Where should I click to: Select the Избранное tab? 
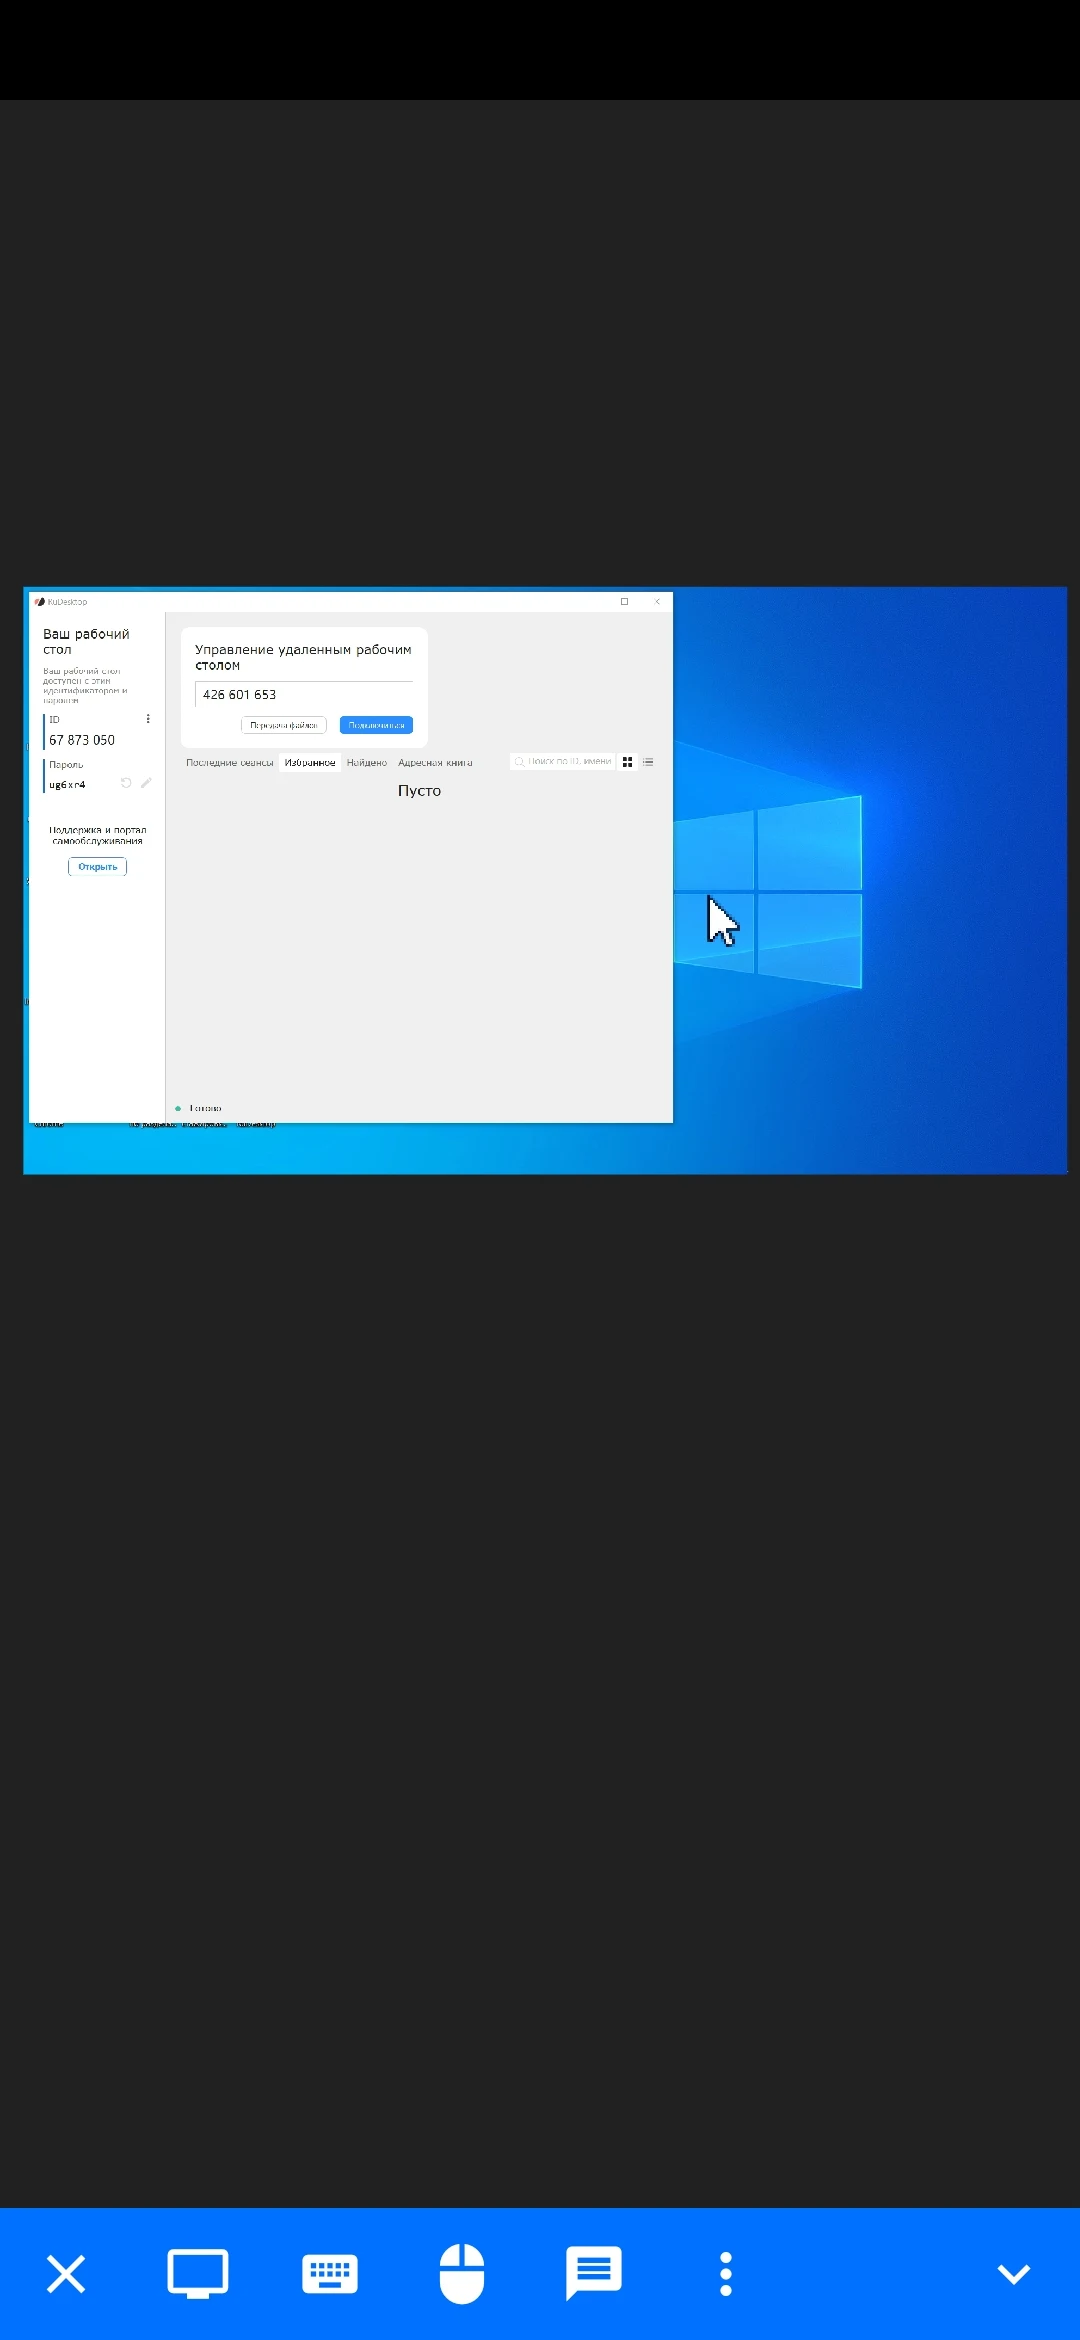pyautogui.click(x=310, y=763)
